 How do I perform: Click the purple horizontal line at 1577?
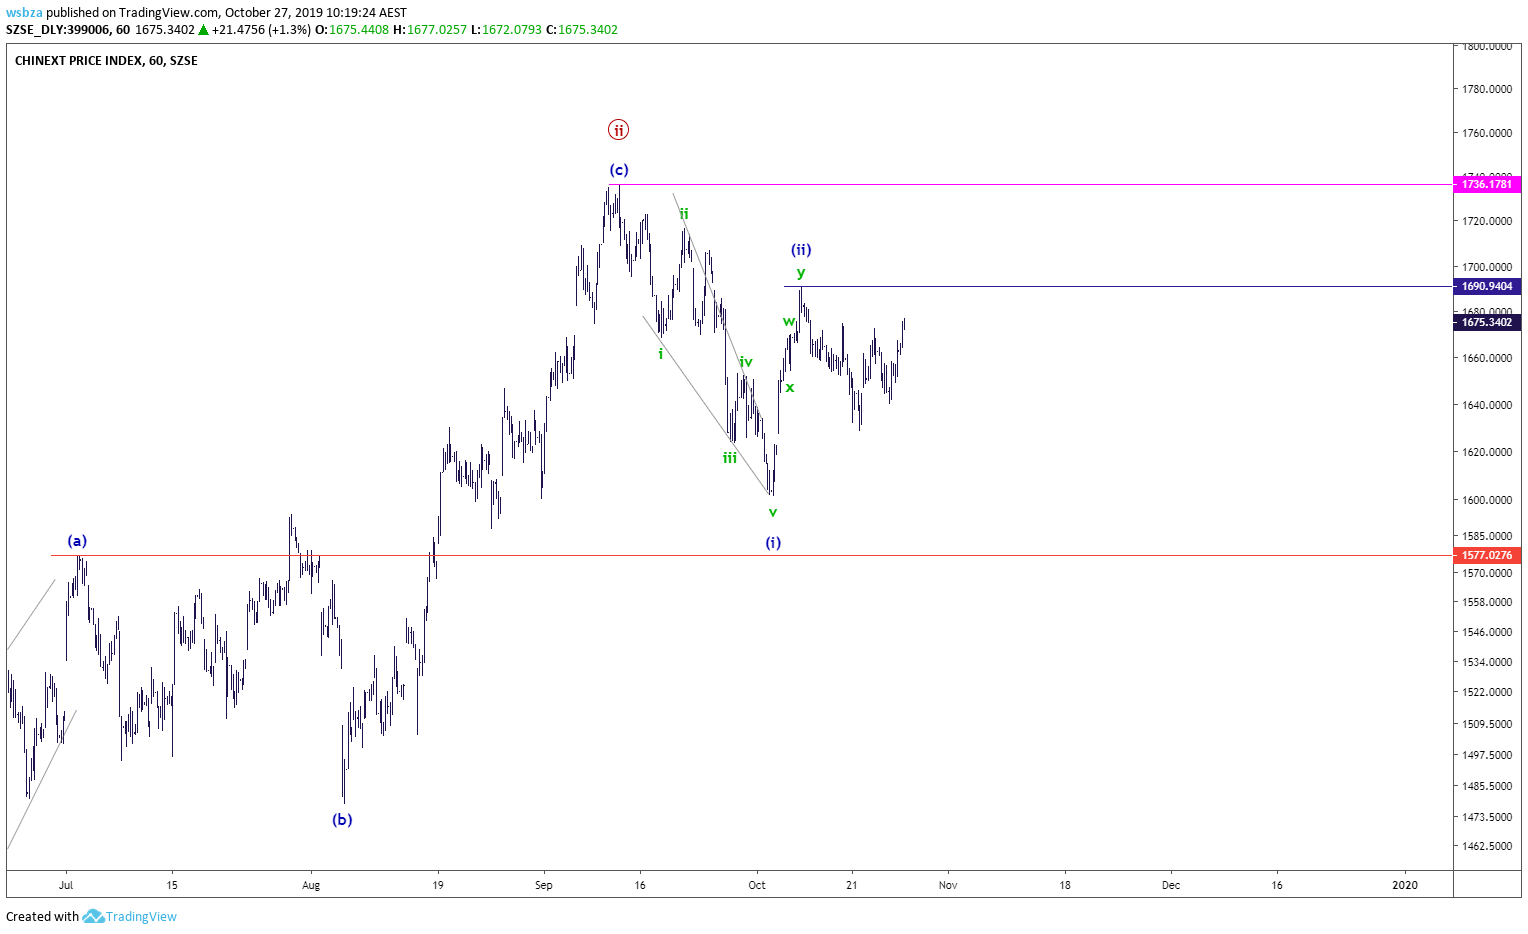point(752,555)
